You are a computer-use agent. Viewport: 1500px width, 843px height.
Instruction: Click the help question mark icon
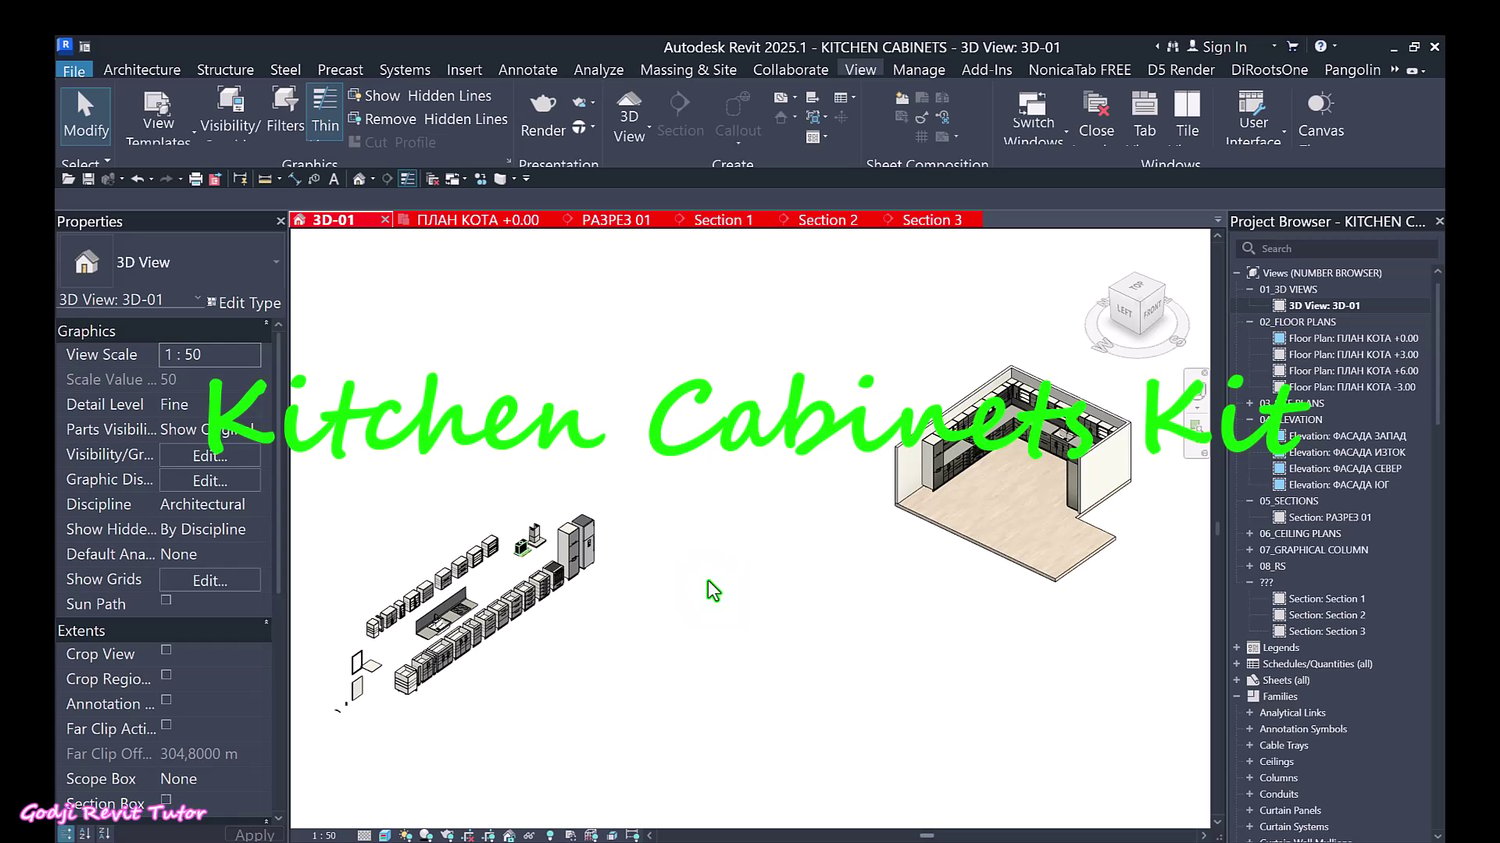(1320, 46)
